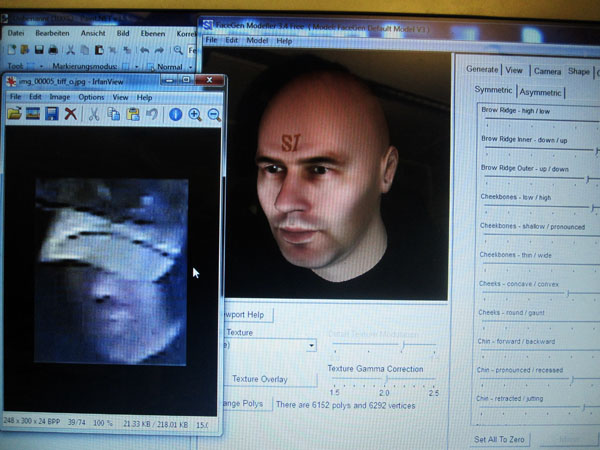Adjust Texture Gamma Correction slider
Viewport: 600px width, 450px height.
(384, 379)
